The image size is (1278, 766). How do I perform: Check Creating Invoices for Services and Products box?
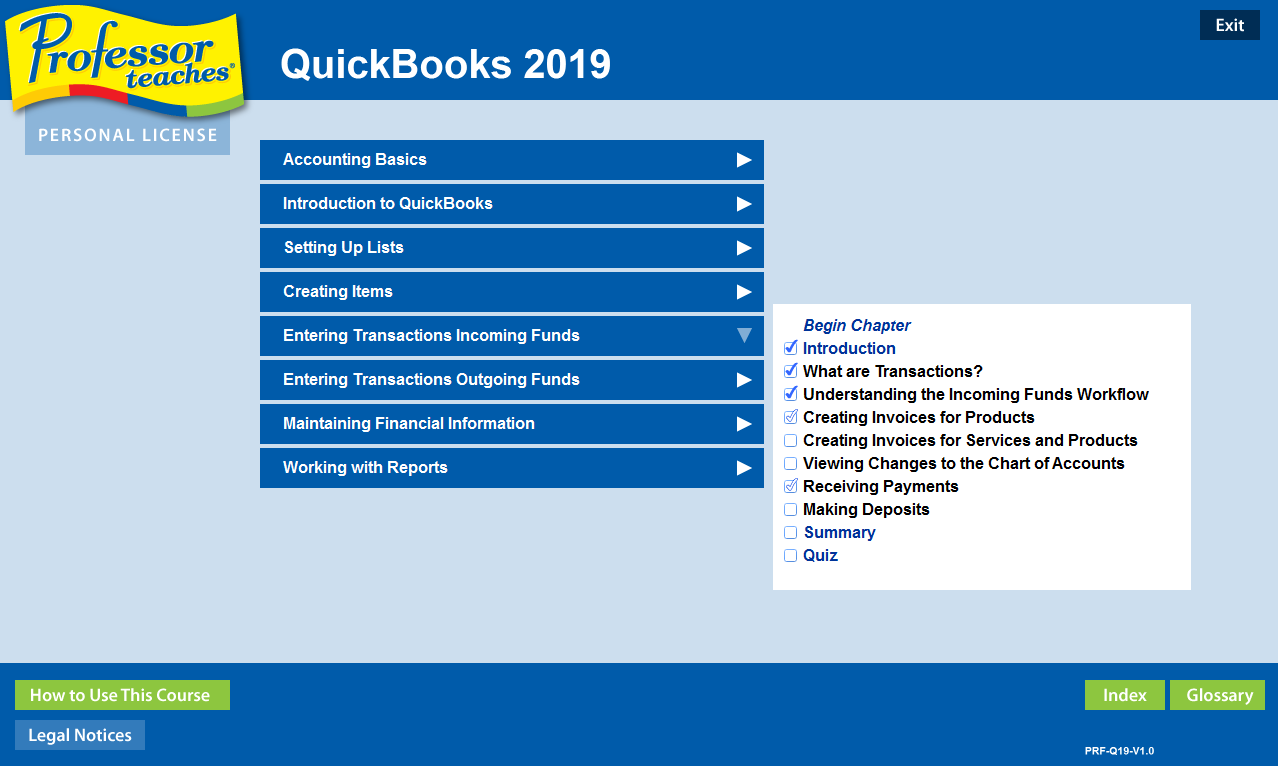click(791, 440)
